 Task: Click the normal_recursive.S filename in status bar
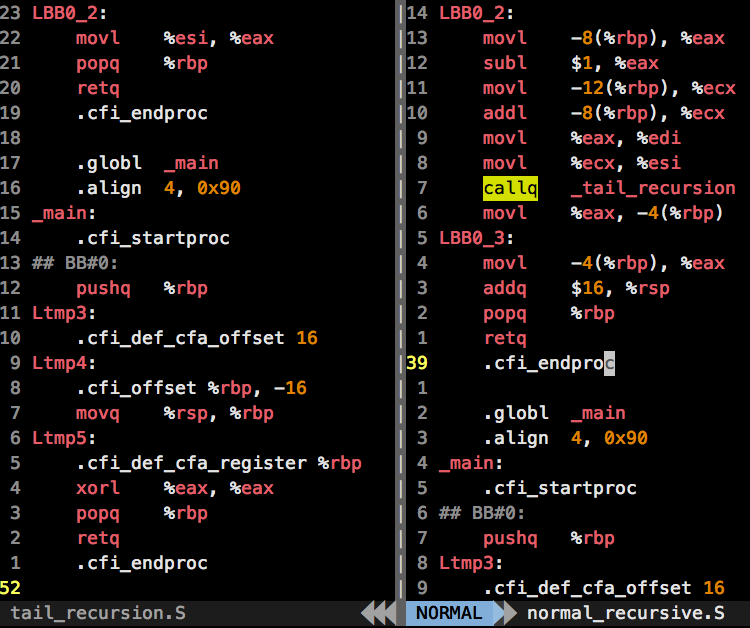(x=626, y=613)
